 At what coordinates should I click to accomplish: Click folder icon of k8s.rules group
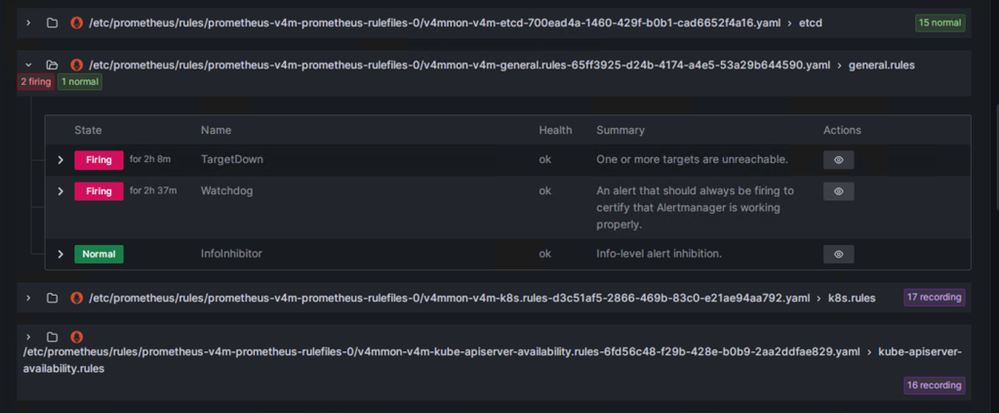click(x=52, y=298)
